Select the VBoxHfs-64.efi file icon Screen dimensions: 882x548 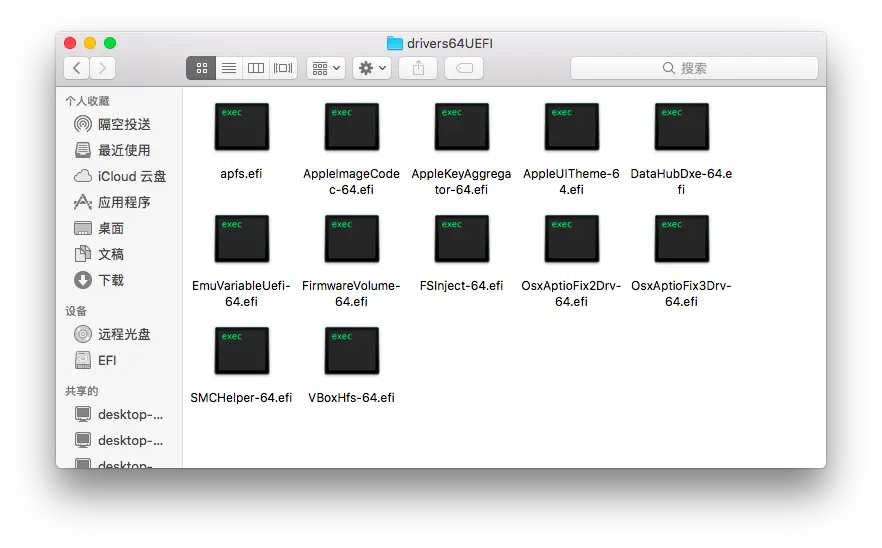click(352, 351)
